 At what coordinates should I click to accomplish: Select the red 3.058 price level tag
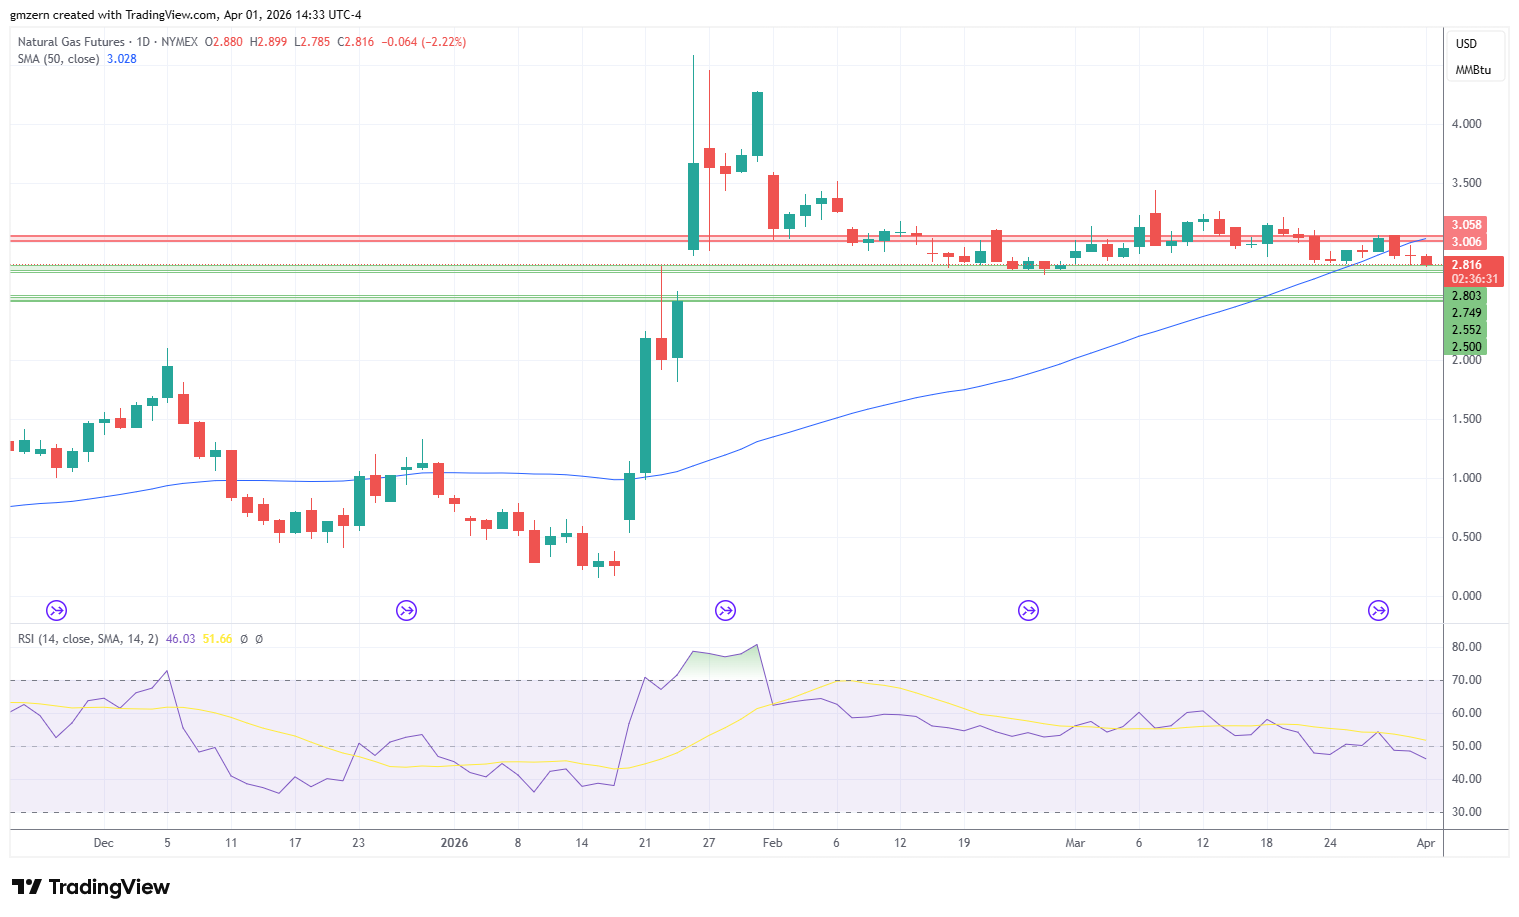(x=1466, y=225)
